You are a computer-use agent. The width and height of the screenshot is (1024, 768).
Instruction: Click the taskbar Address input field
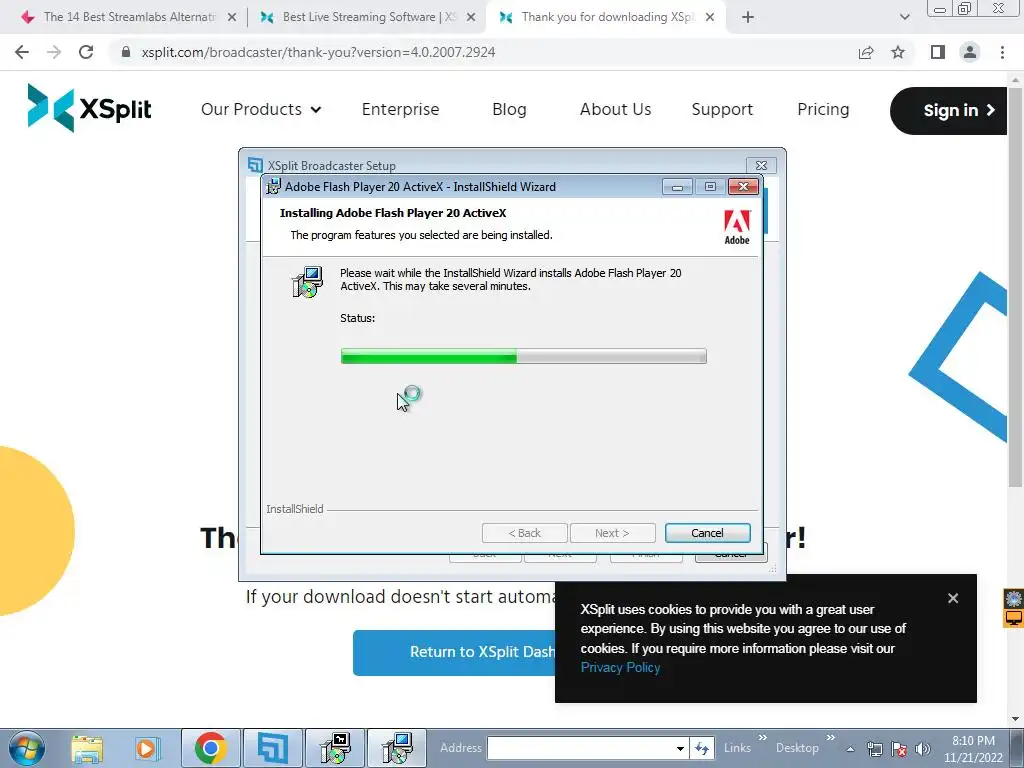coord(581,748)
